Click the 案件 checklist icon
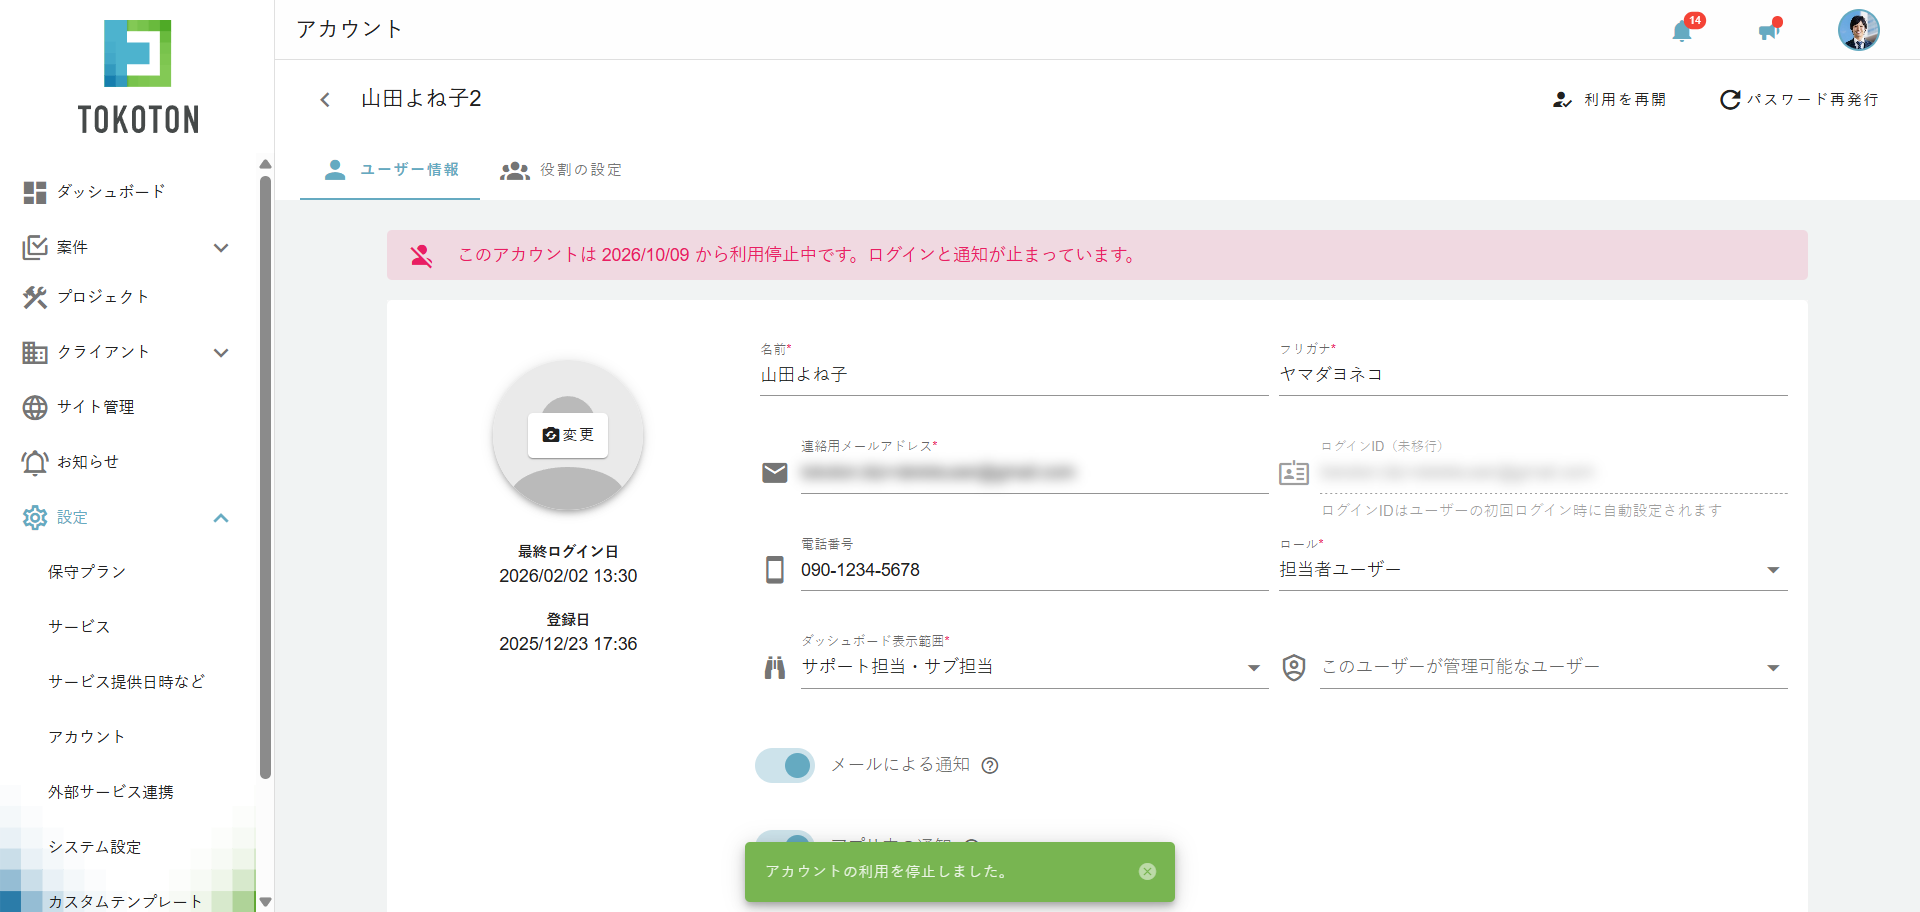This screenshot has height=912, width=1920. click(35, 247)
